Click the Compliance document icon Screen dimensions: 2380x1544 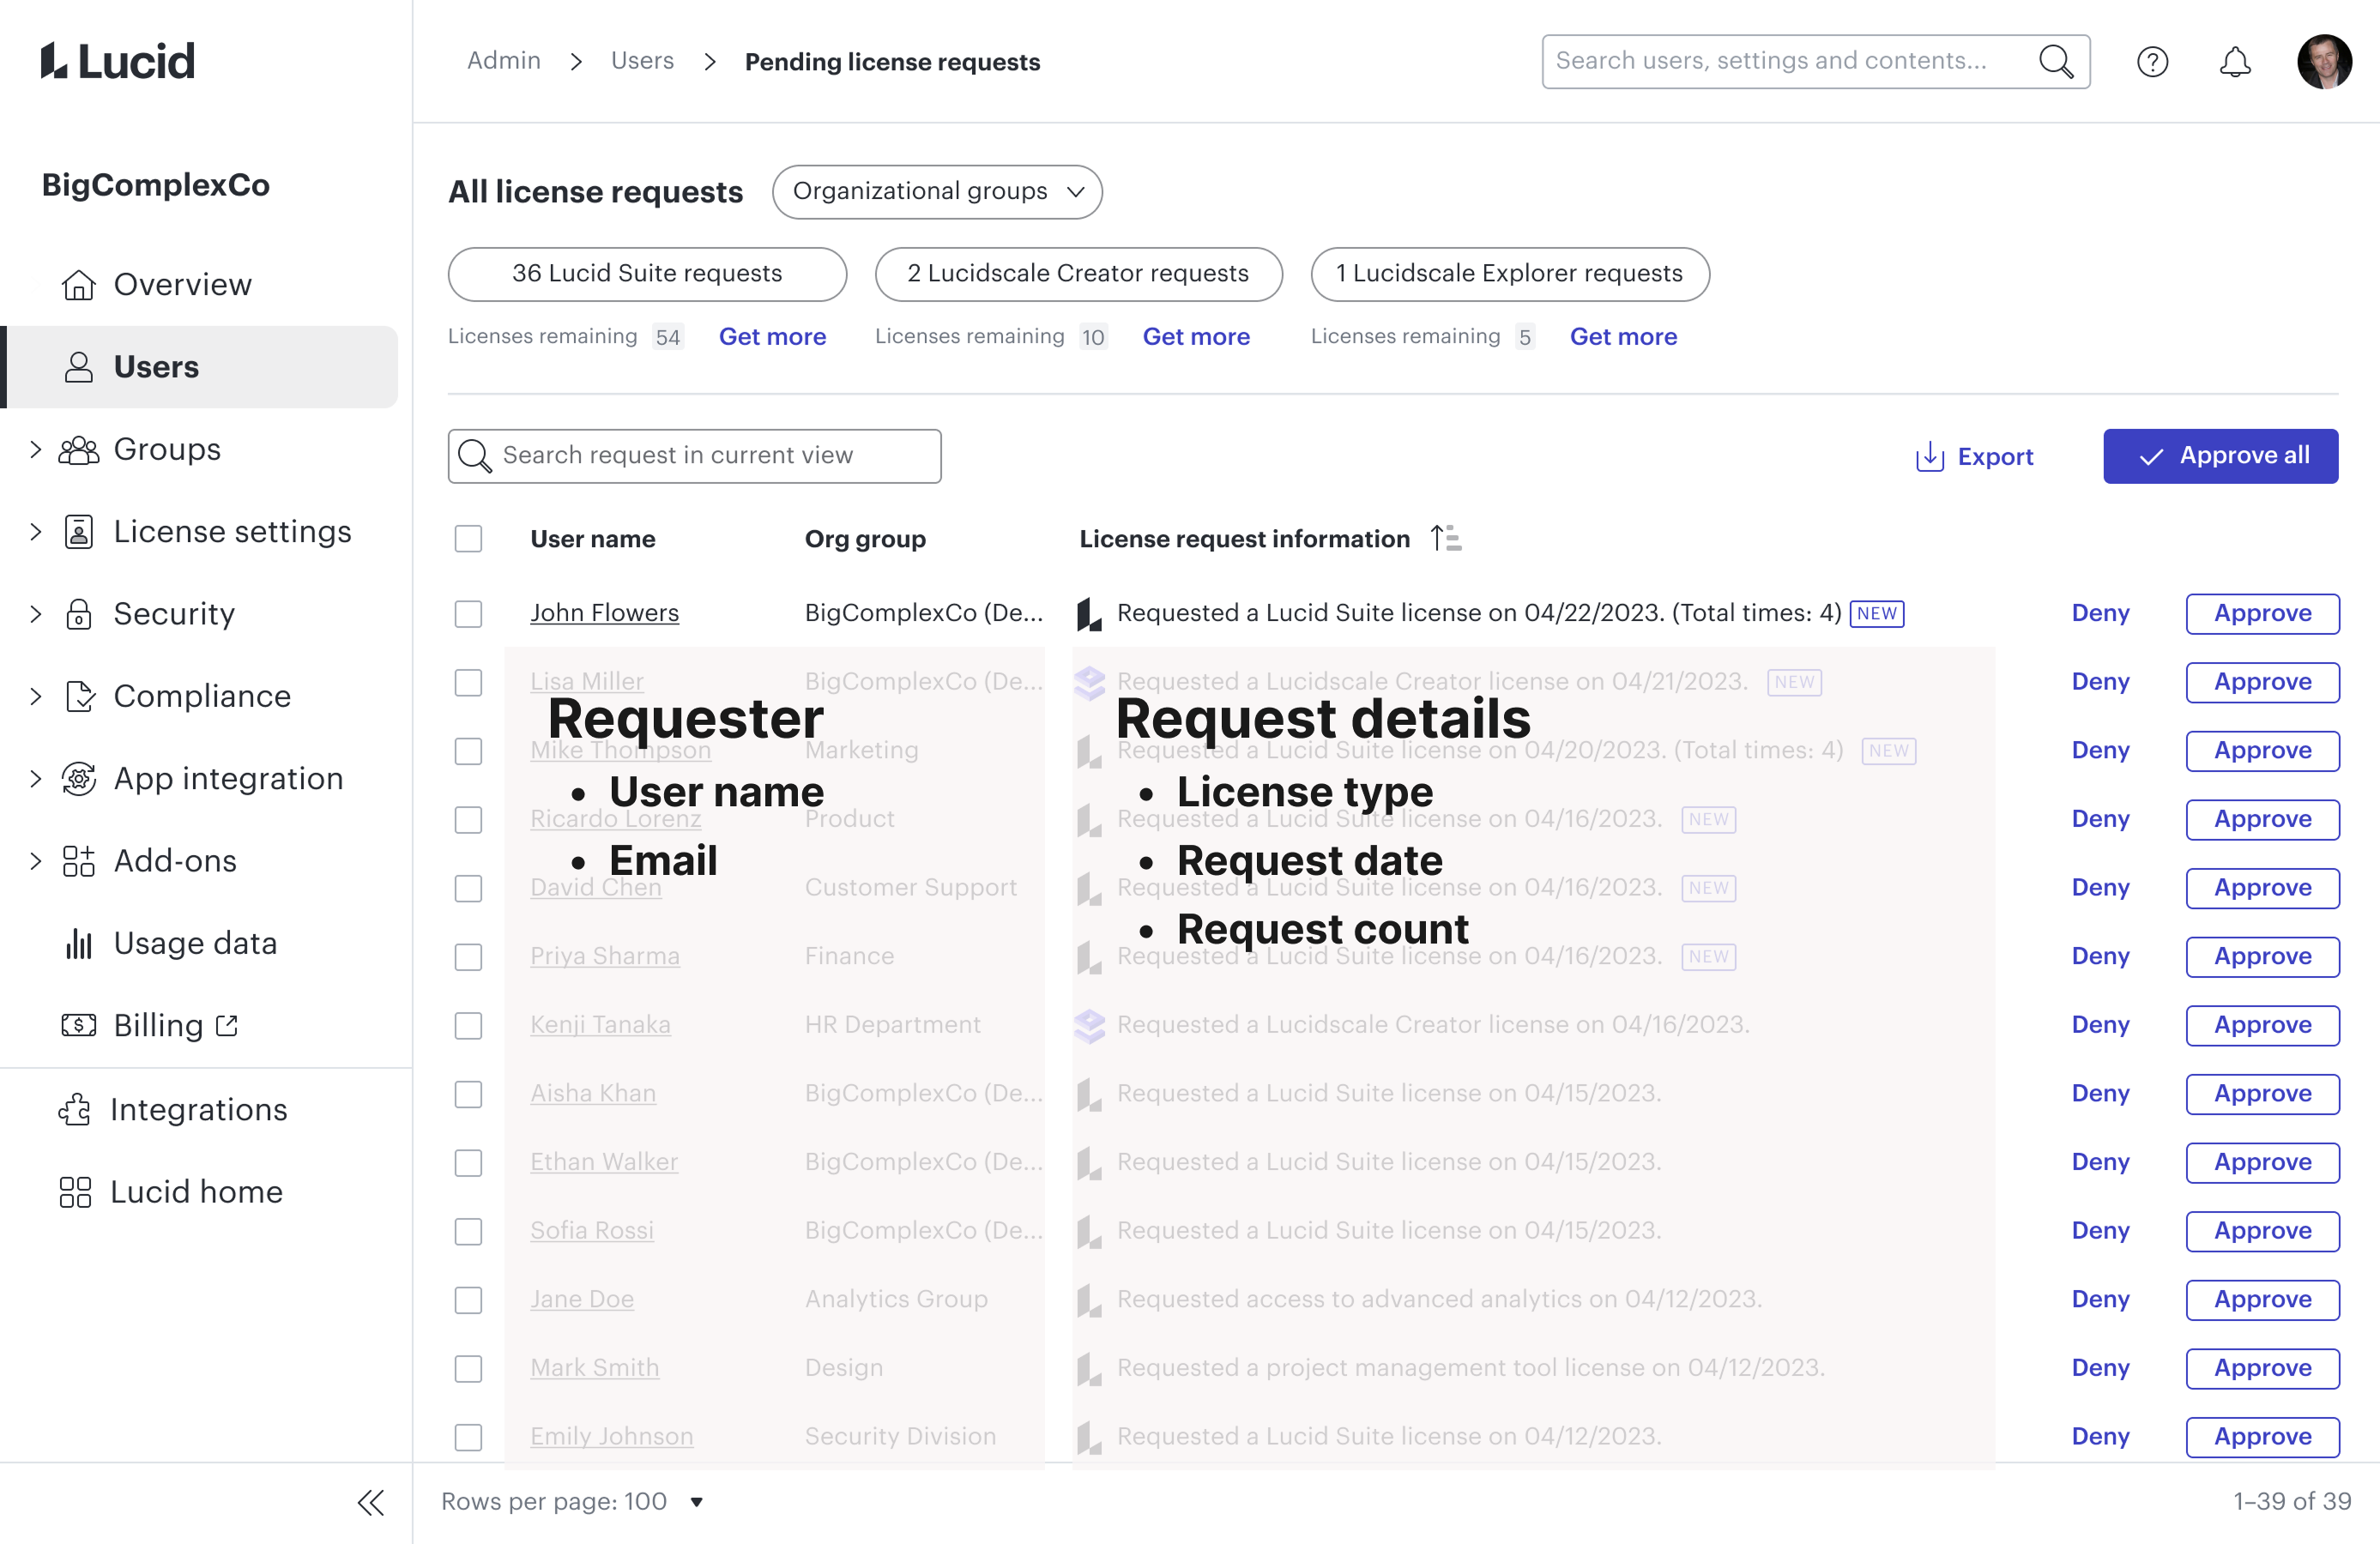[x=78, y=696]
